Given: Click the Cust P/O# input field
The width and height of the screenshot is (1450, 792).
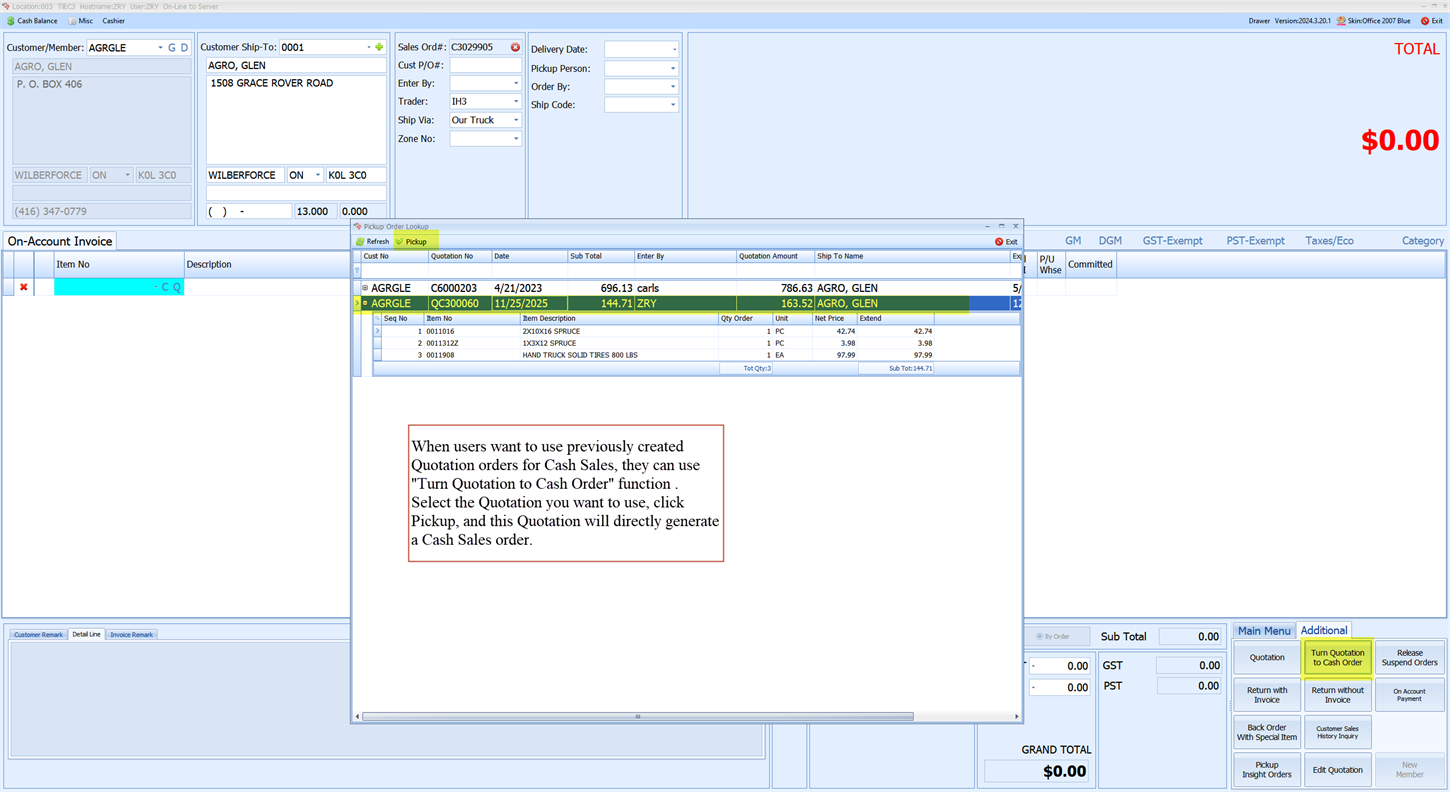Looking at the screenshot, I should (x=484, y=64).
